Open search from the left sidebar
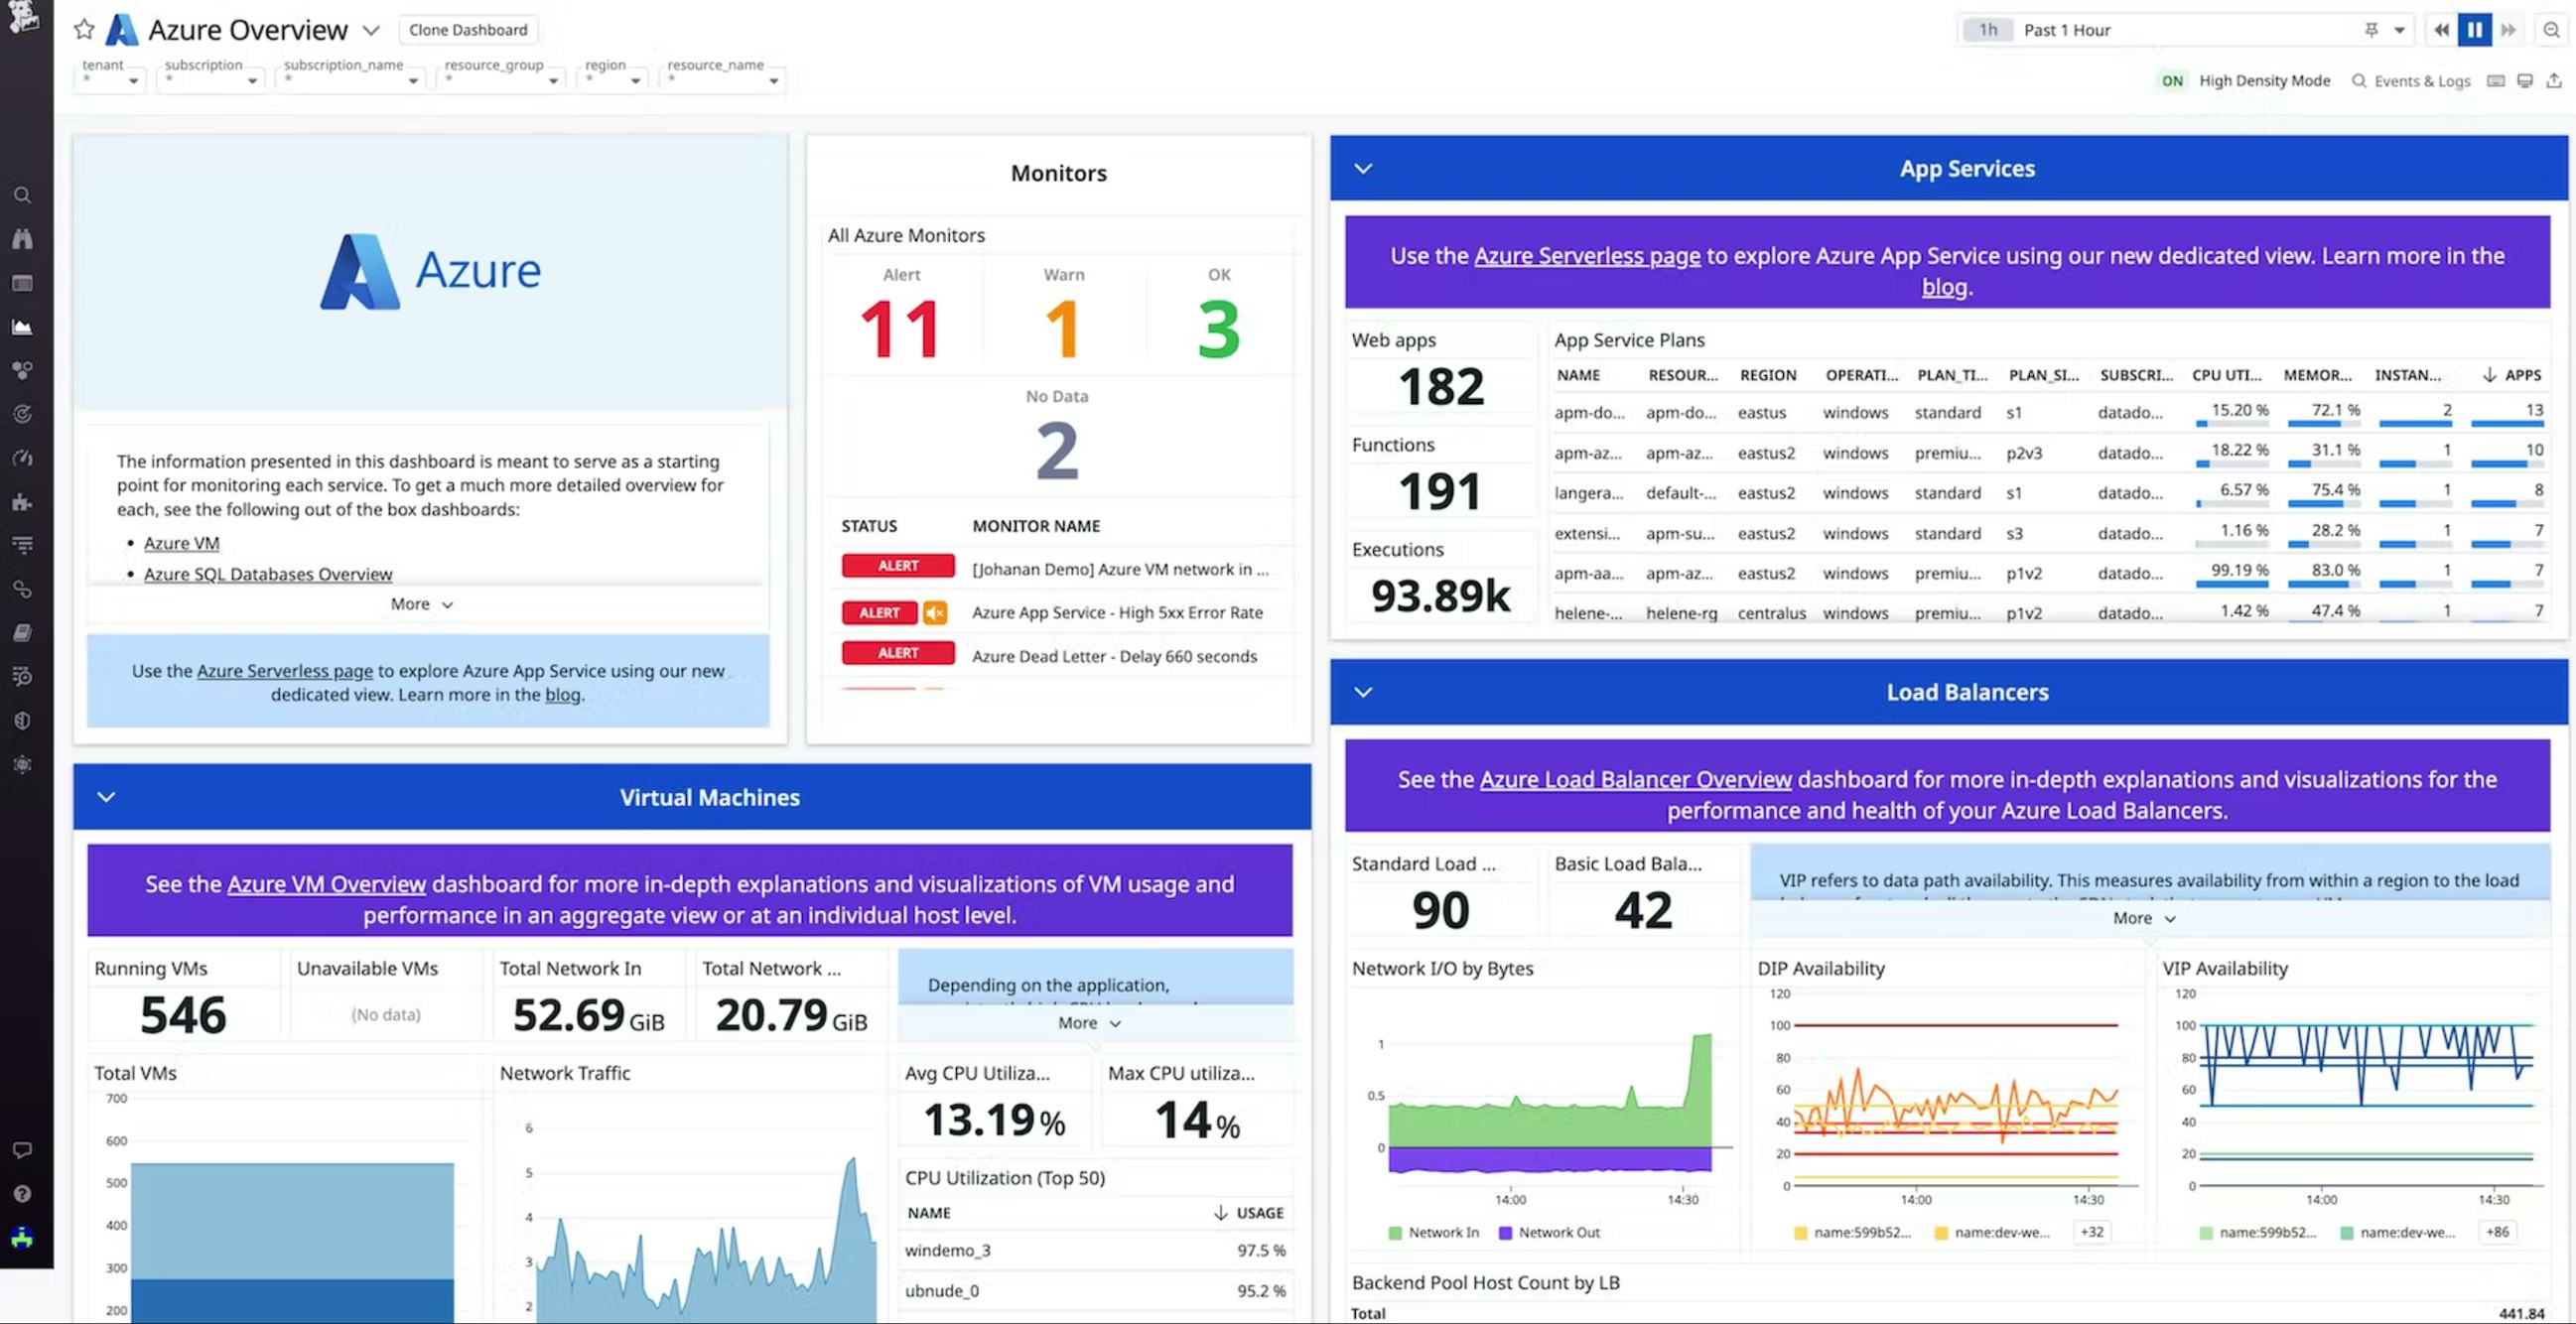This screenshot has height=1324, width=2576. click(23, 195)
